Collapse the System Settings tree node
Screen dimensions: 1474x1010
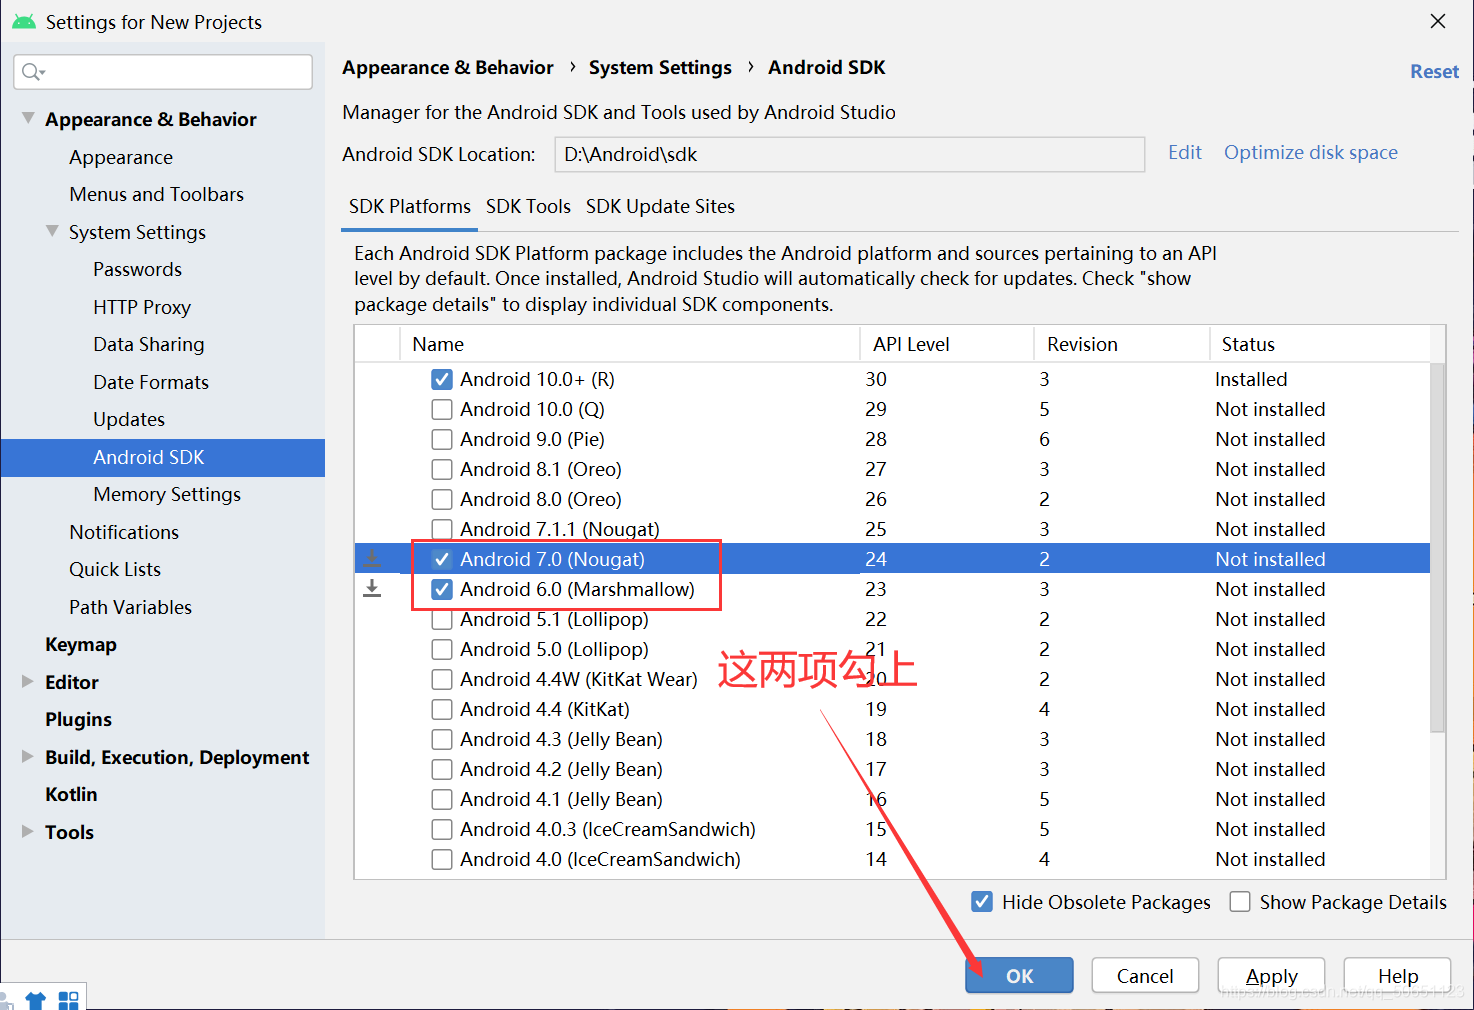coord(52,231)
